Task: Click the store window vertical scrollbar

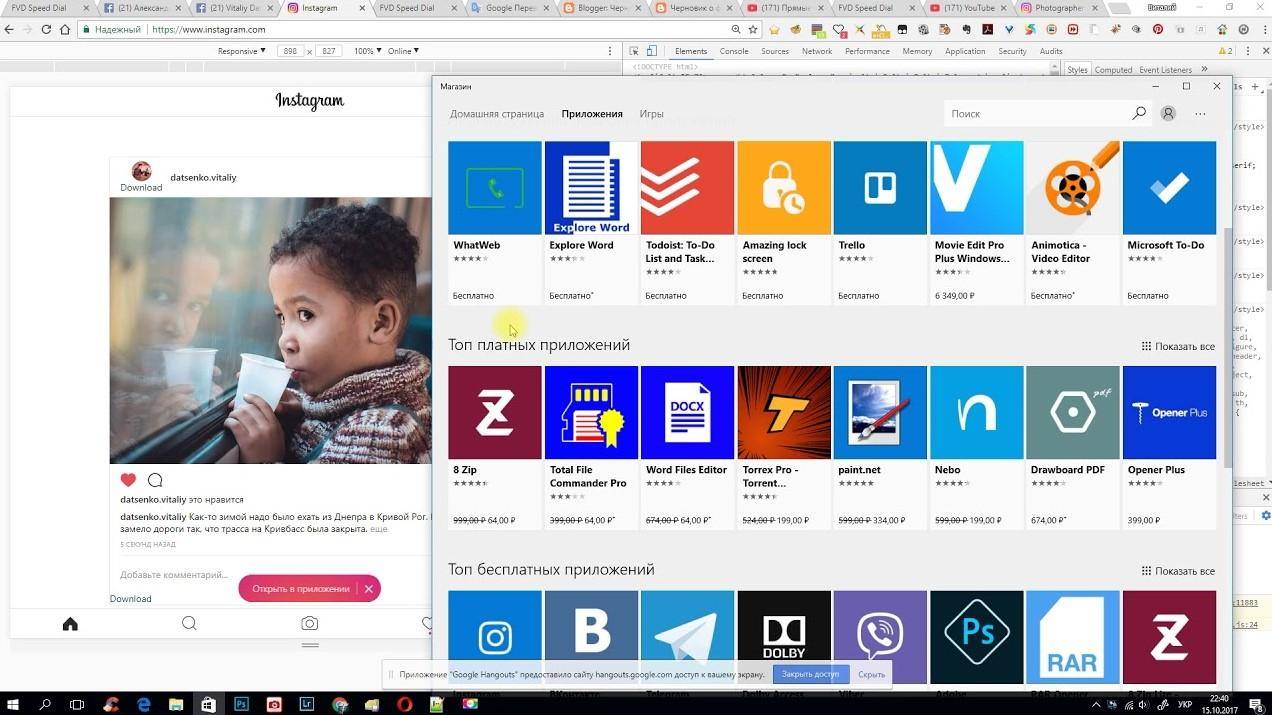Action: 1226,300
